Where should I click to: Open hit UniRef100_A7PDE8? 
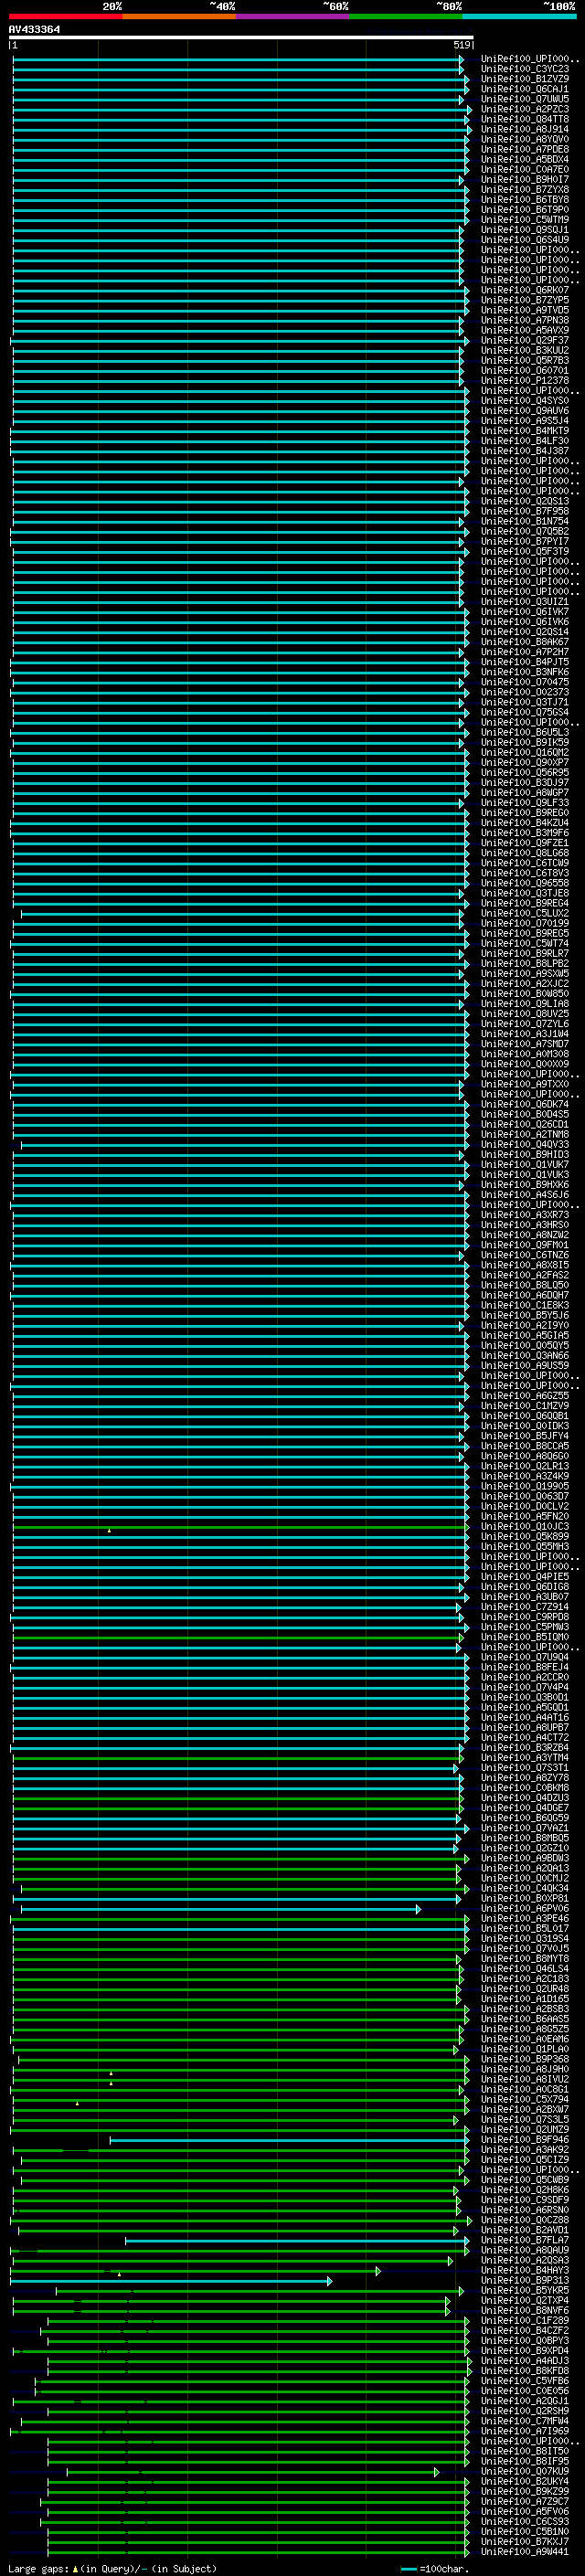tap(525, 149)
